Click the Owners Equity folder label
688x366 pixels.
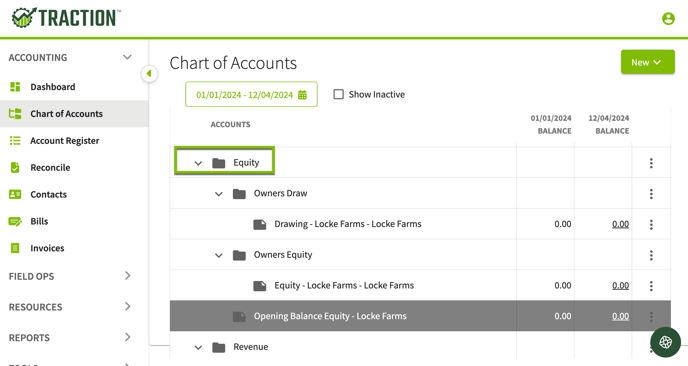click(x=283, y=255)
